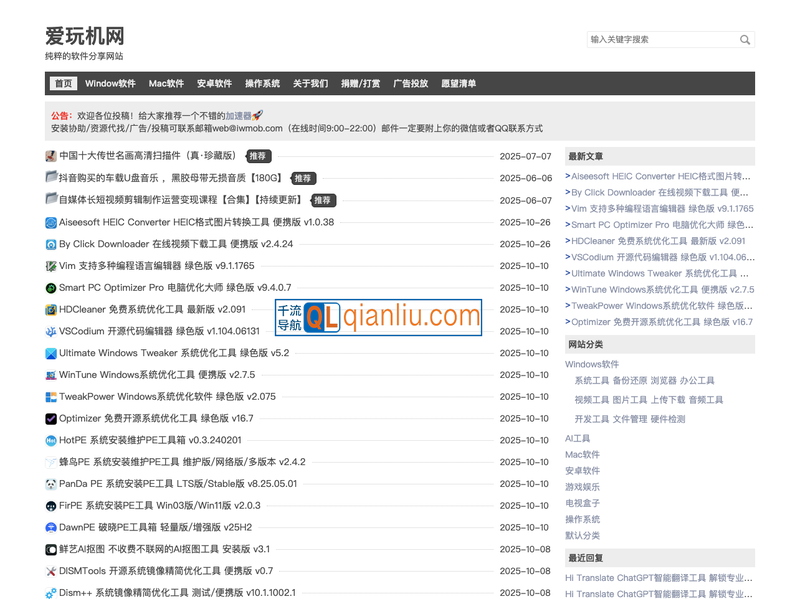Go to the 愿望清单 page
The image size is (800, 599).
coord(459,84)
